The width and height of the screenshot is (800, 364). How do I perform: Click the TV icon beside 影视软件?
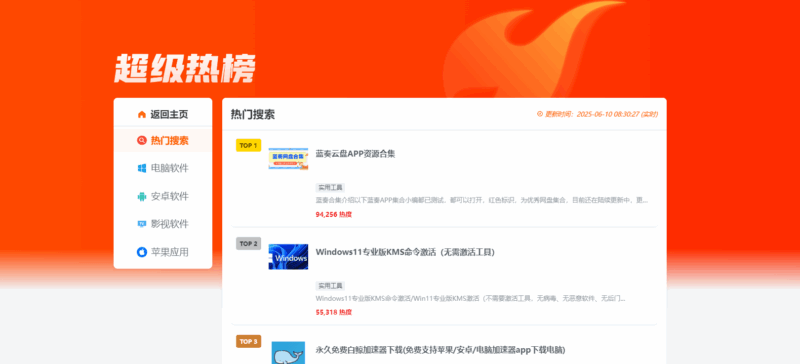tap(142, 224)
